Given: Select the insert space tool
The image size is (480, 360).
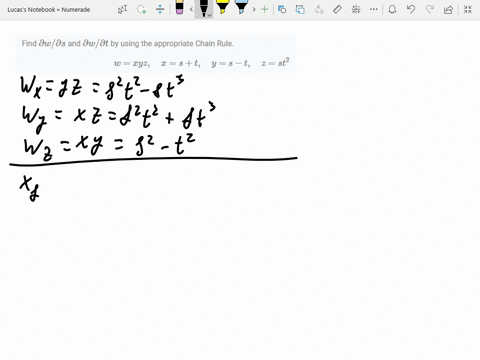Looking at the screenshot, I should click(x=160, y=9).
